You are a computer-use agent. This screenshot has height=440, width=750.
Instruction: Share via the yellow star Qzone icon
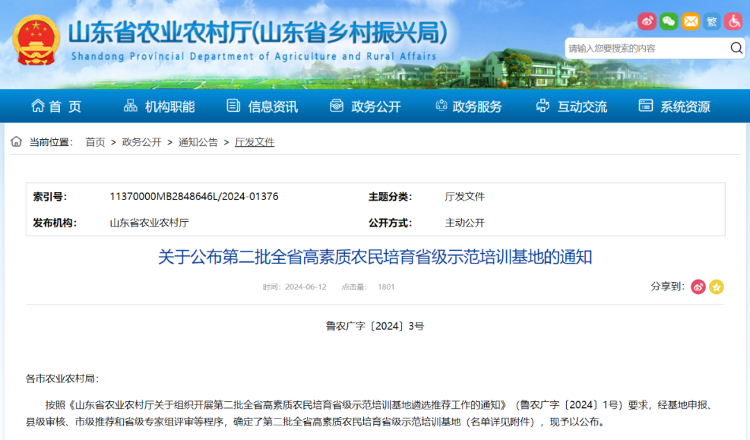coord(716,287)
